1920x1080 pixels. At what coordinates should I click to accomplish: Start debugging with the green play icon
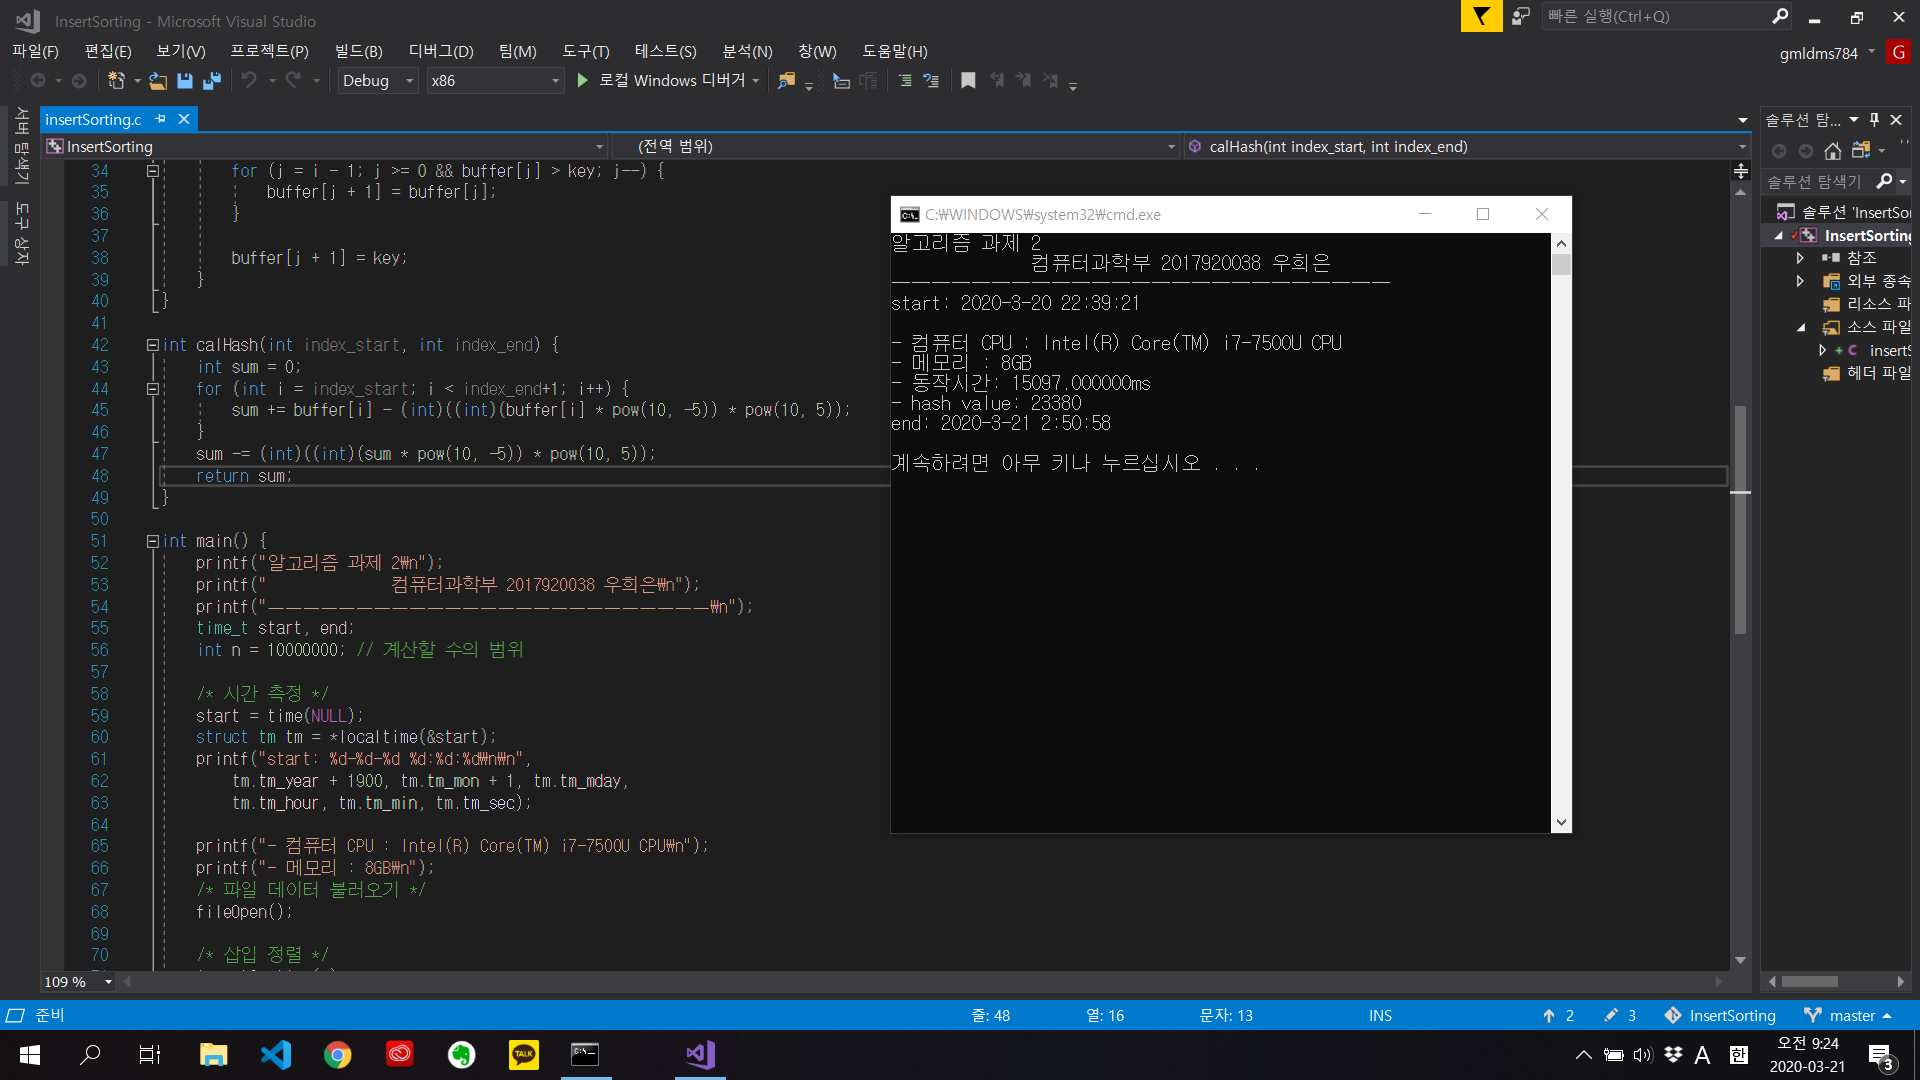(582, 81)
